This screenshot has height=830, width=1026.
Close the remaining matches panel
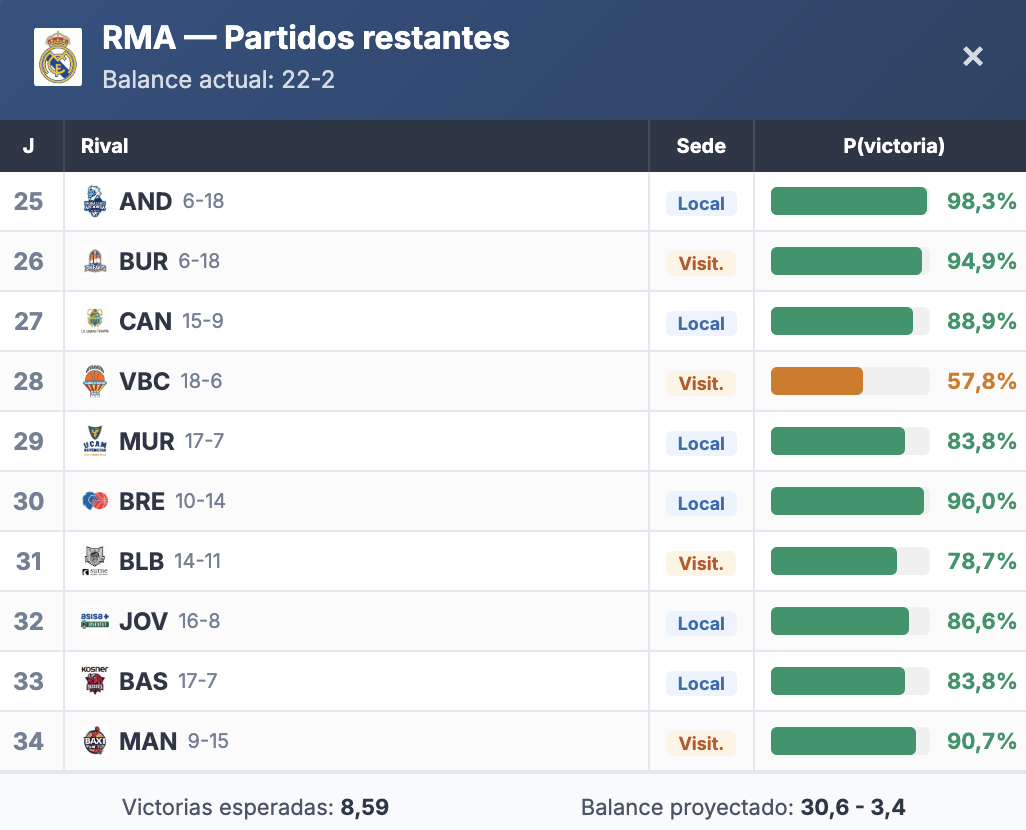[x=973, y=57]
